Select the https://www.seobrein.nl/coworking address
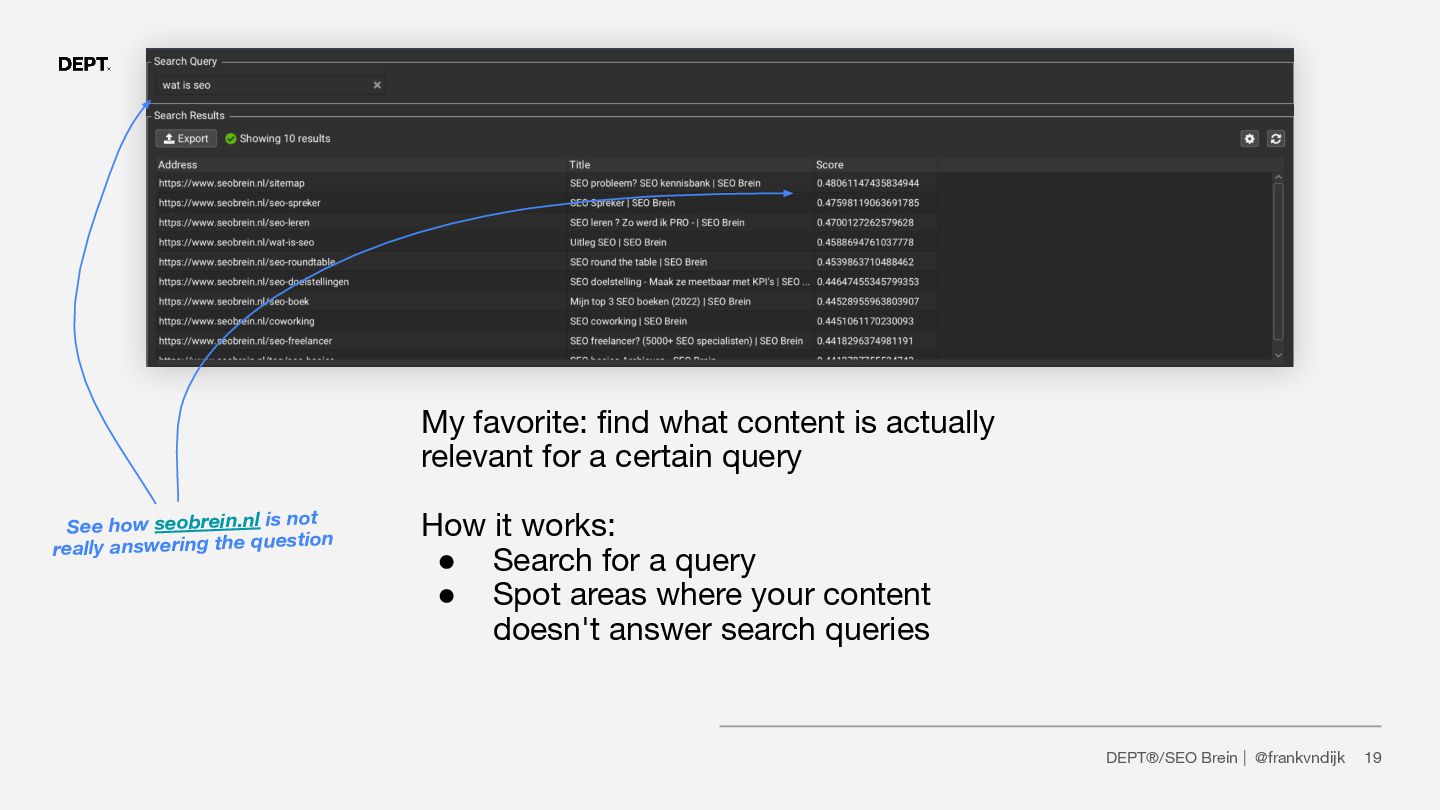Screen dimensions: 1440x810 236,321
